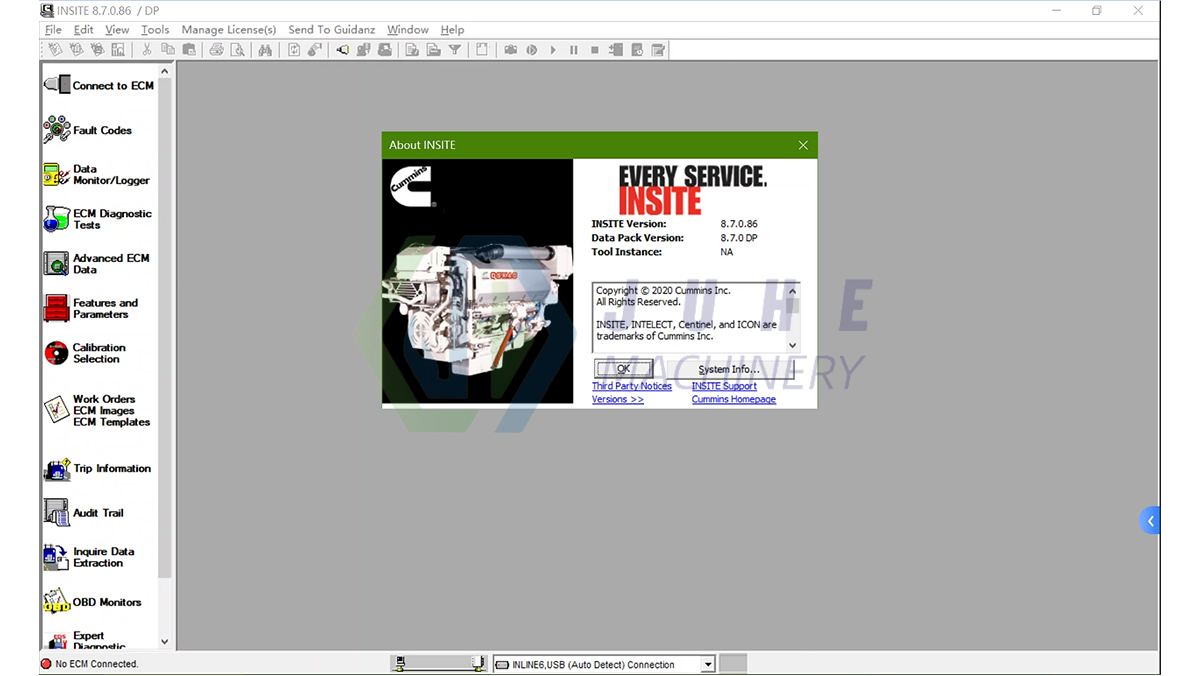The image size is (1200, 676).
Task: Open the Trip Information icon
Action: 57,469
